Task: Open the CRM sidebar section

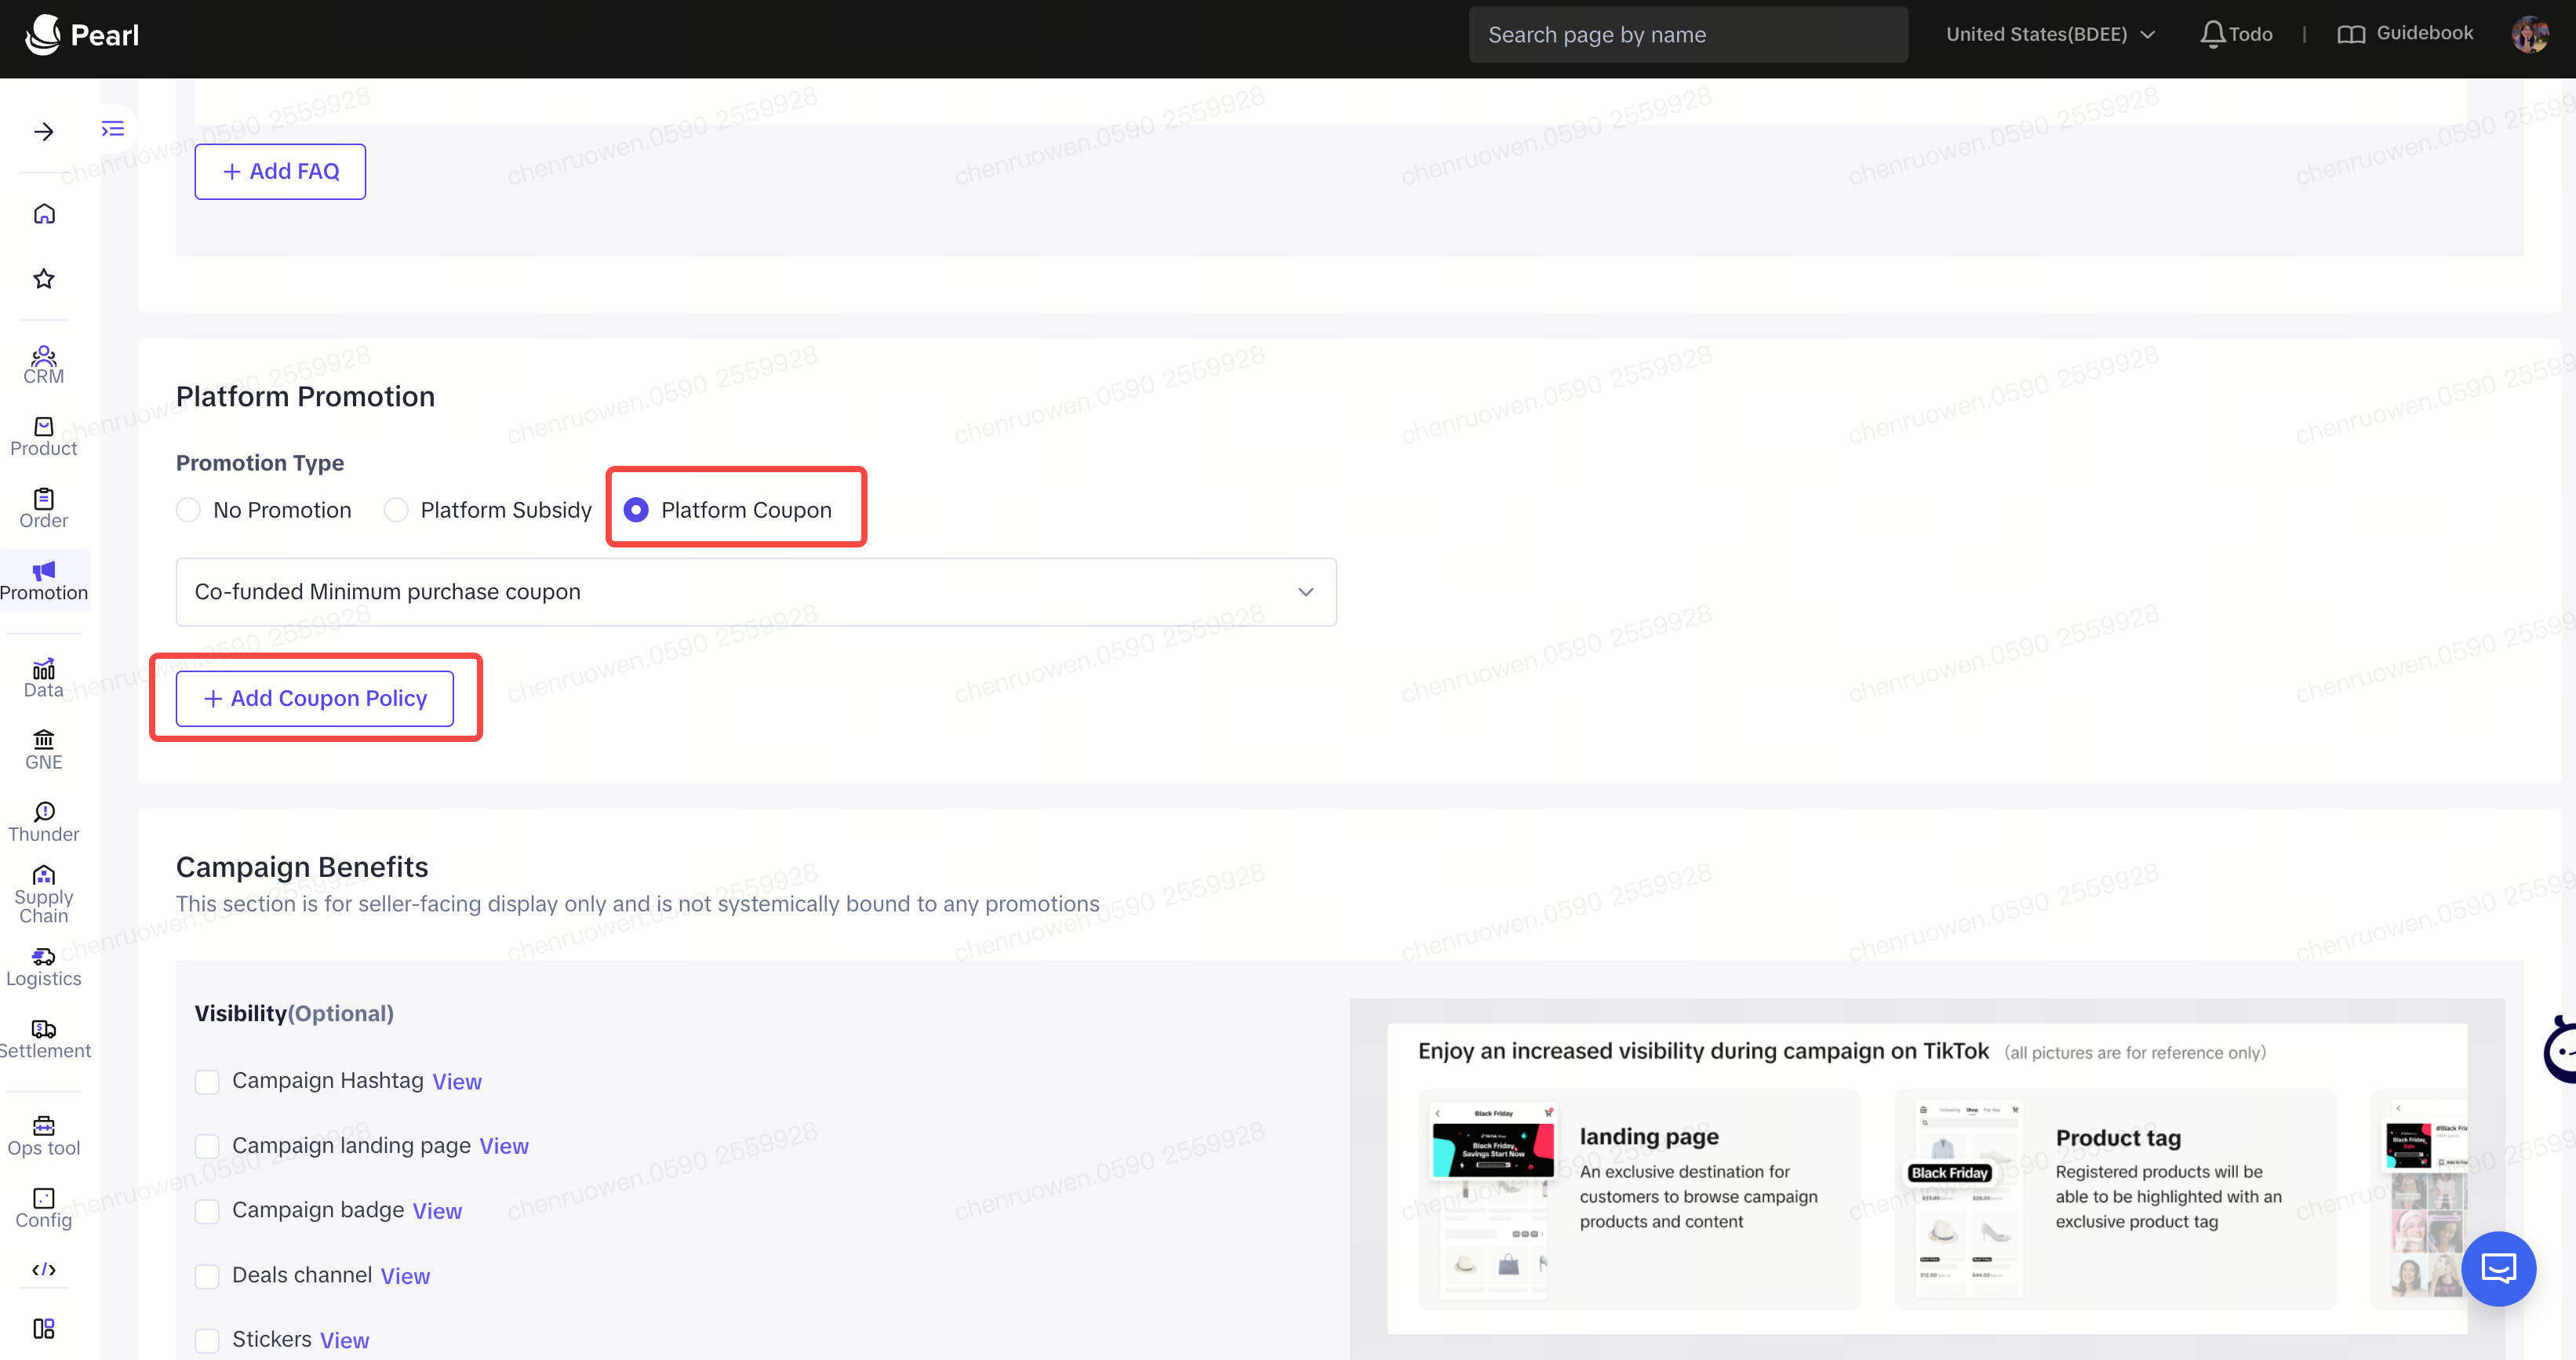Action: point(44,365)
